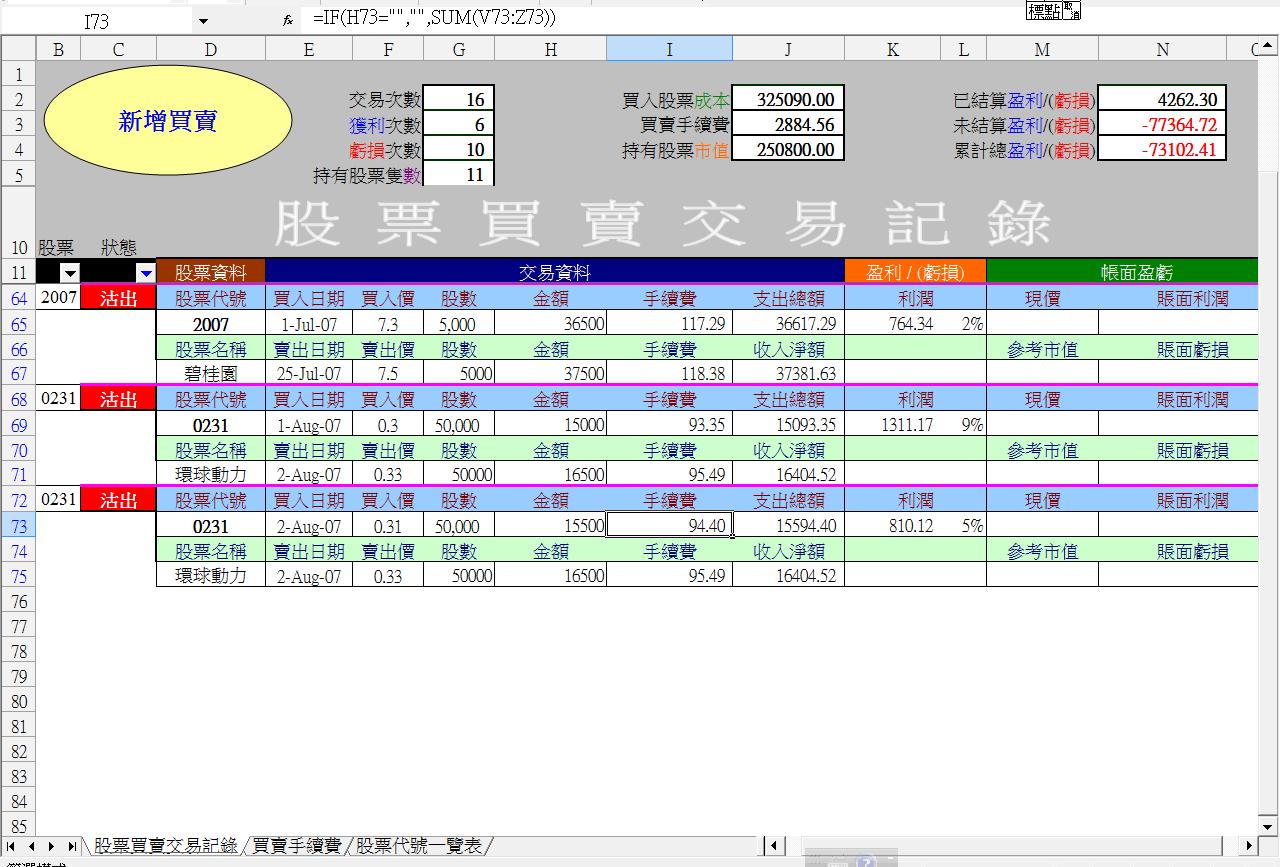Select profit cell 810.12
The height and width of the screenshot is (867, 1280).
pos(893,525)
